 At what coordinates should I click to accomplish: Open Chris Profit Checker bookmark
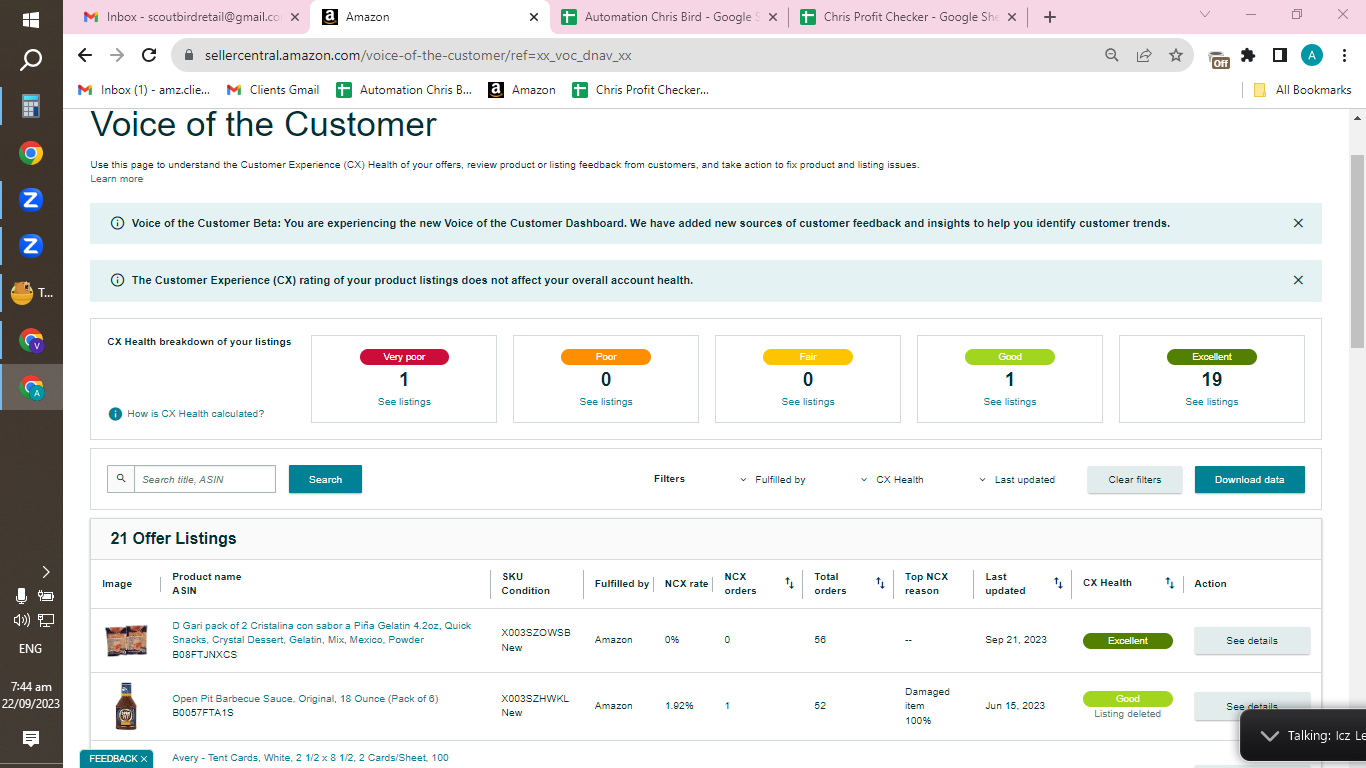[x=640, y=90]
